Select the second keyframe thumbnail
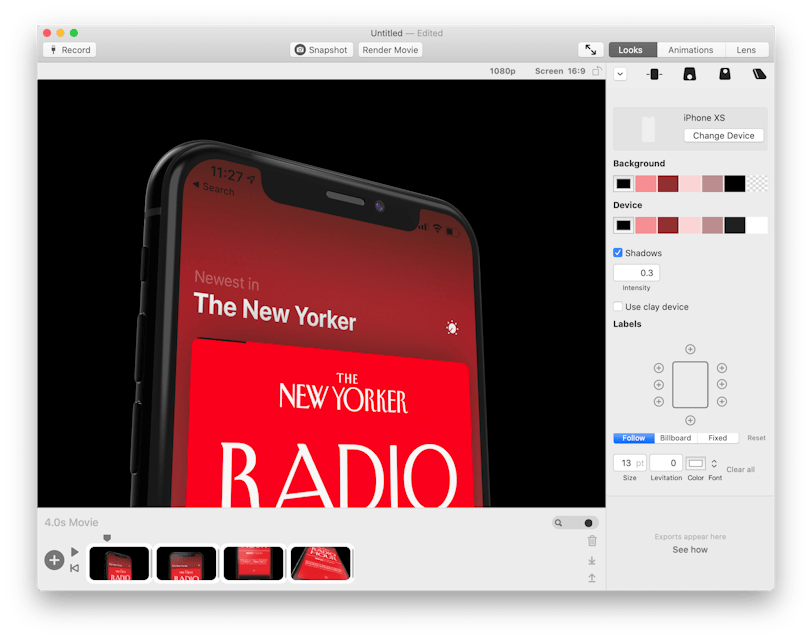The height and width of the screenshot is (640, 812). (186, 563)
